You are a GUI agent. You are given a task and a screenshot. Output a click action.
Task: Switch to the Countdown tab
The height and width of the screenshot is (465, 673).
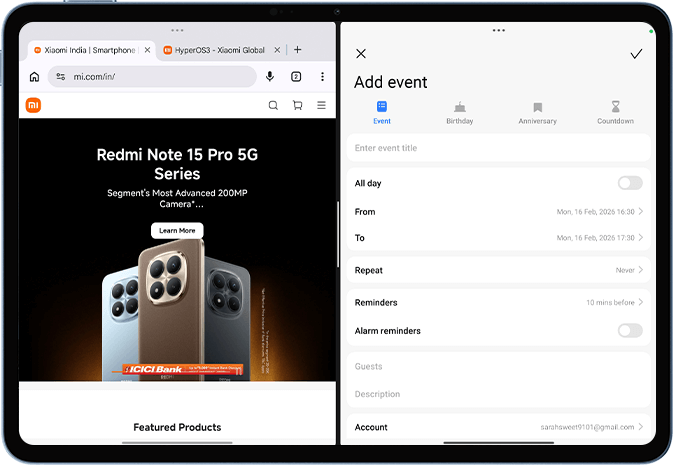click(x=615, y=112)
